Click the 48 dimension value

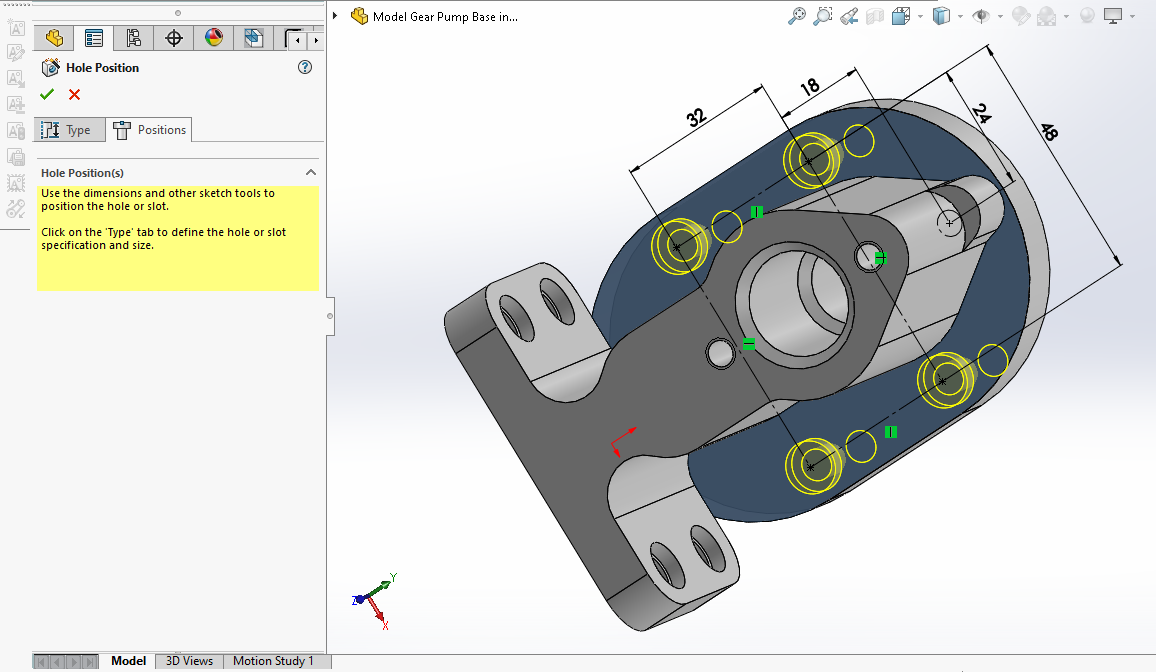point(1048,134)
